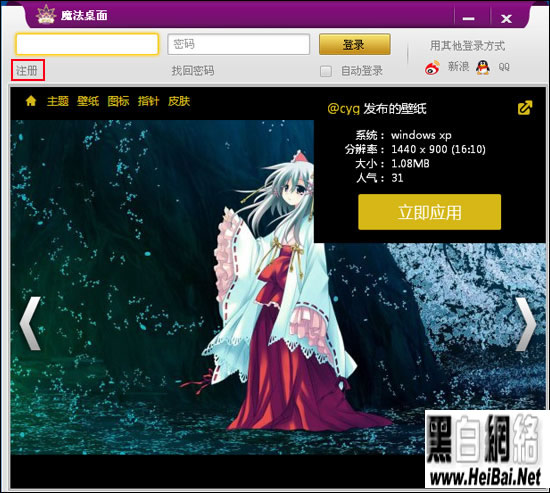Switch to the 指针 tab
The height and width of the screenshot is (493, 550).
(148, 101)
